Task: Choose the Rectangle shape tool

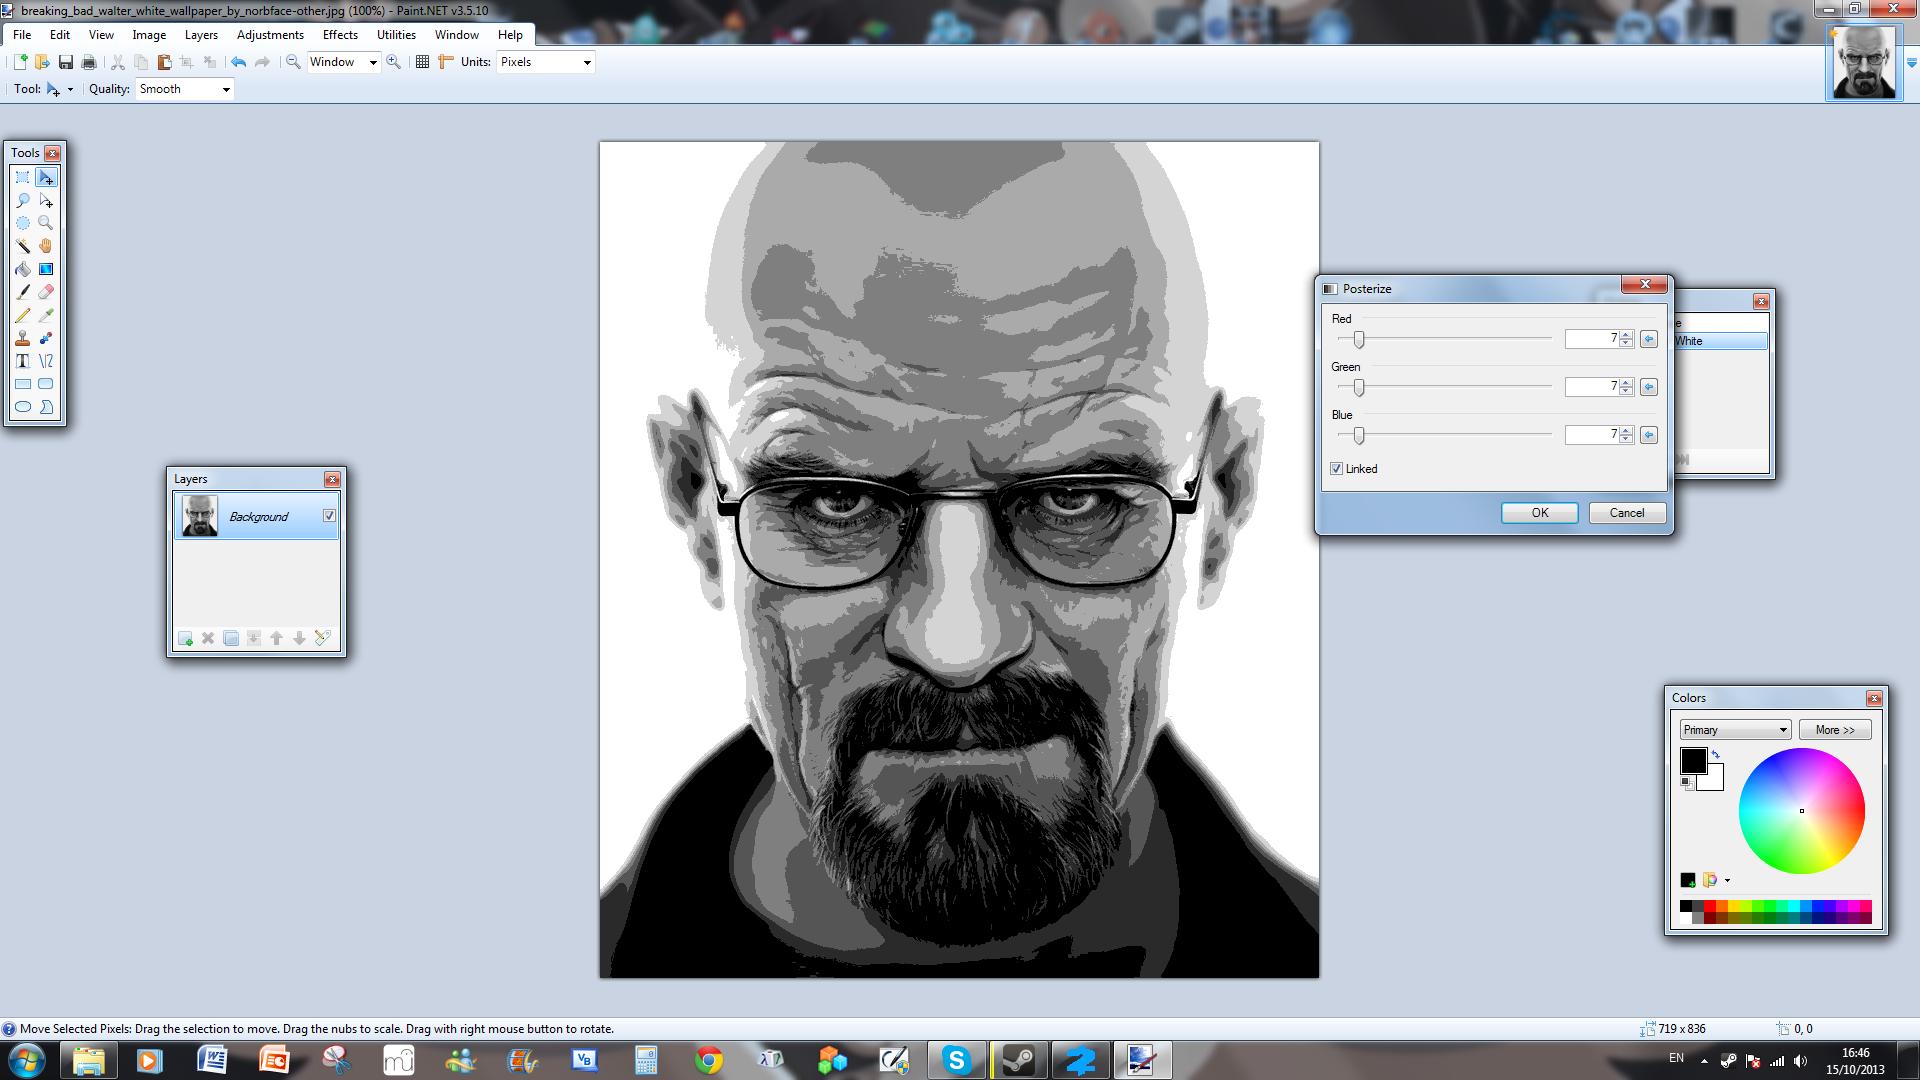Action: [23, 384]
